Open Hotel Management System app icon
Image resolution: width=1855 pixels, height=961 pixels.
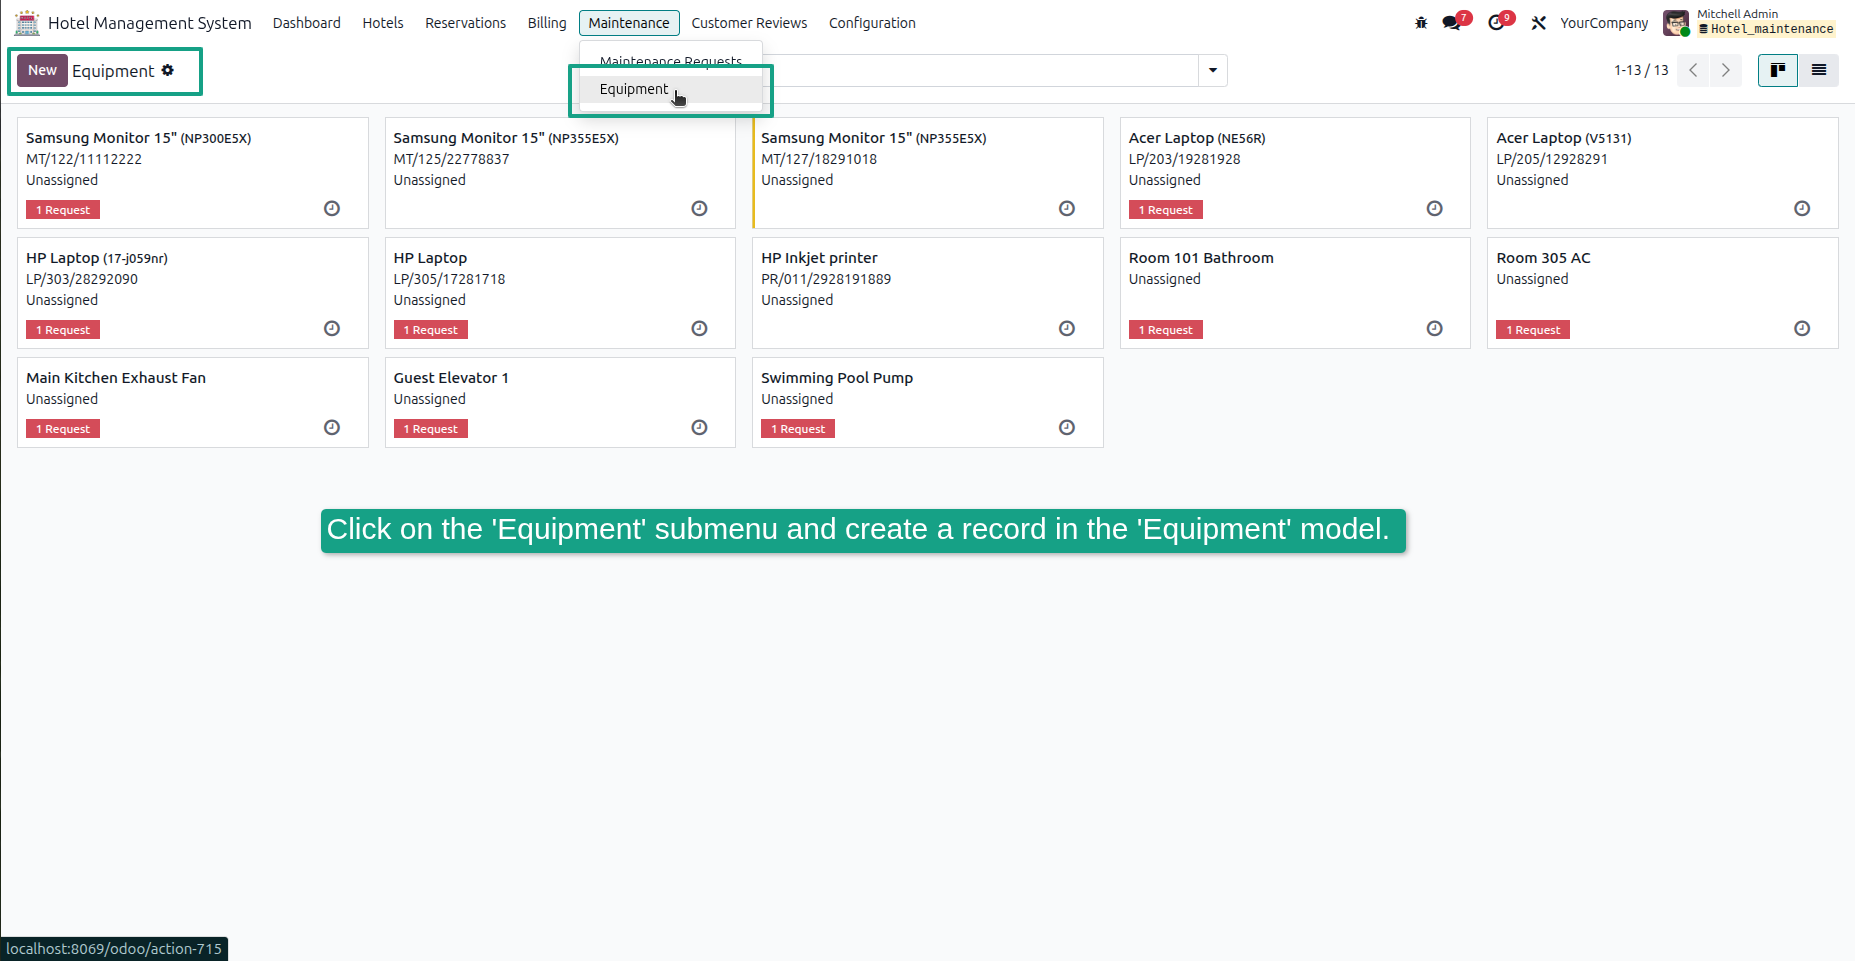click(27, 22)
